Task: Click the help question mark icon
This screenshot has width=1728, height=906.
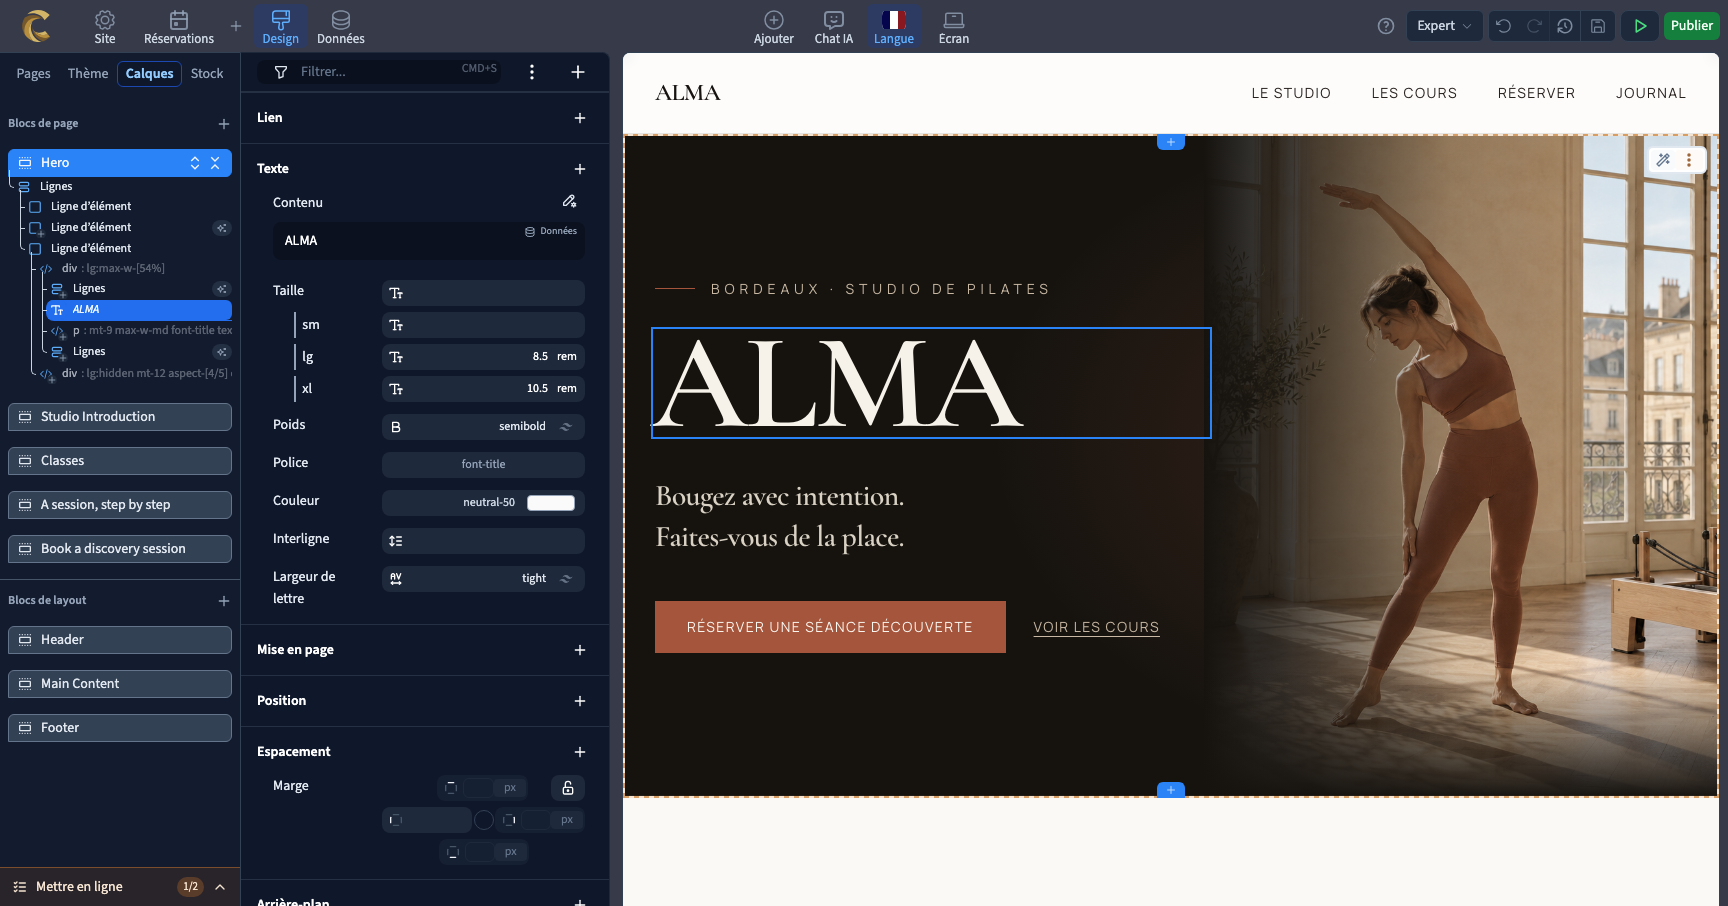Action: point(1386,26)
